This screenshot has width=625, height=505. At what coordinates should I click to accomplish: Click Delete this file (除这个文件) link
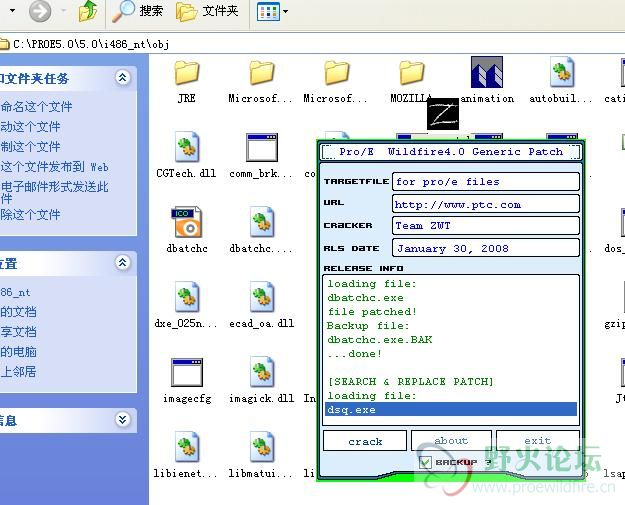pos(30,215)
